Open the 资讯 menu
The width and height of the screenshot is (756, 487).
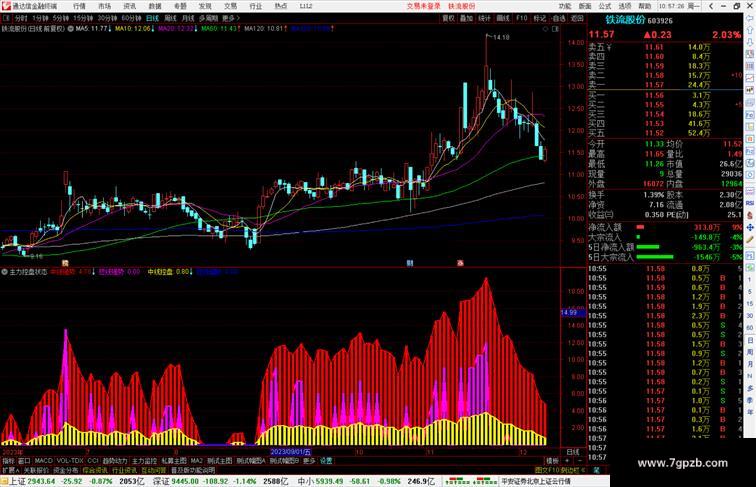(129, 6)
